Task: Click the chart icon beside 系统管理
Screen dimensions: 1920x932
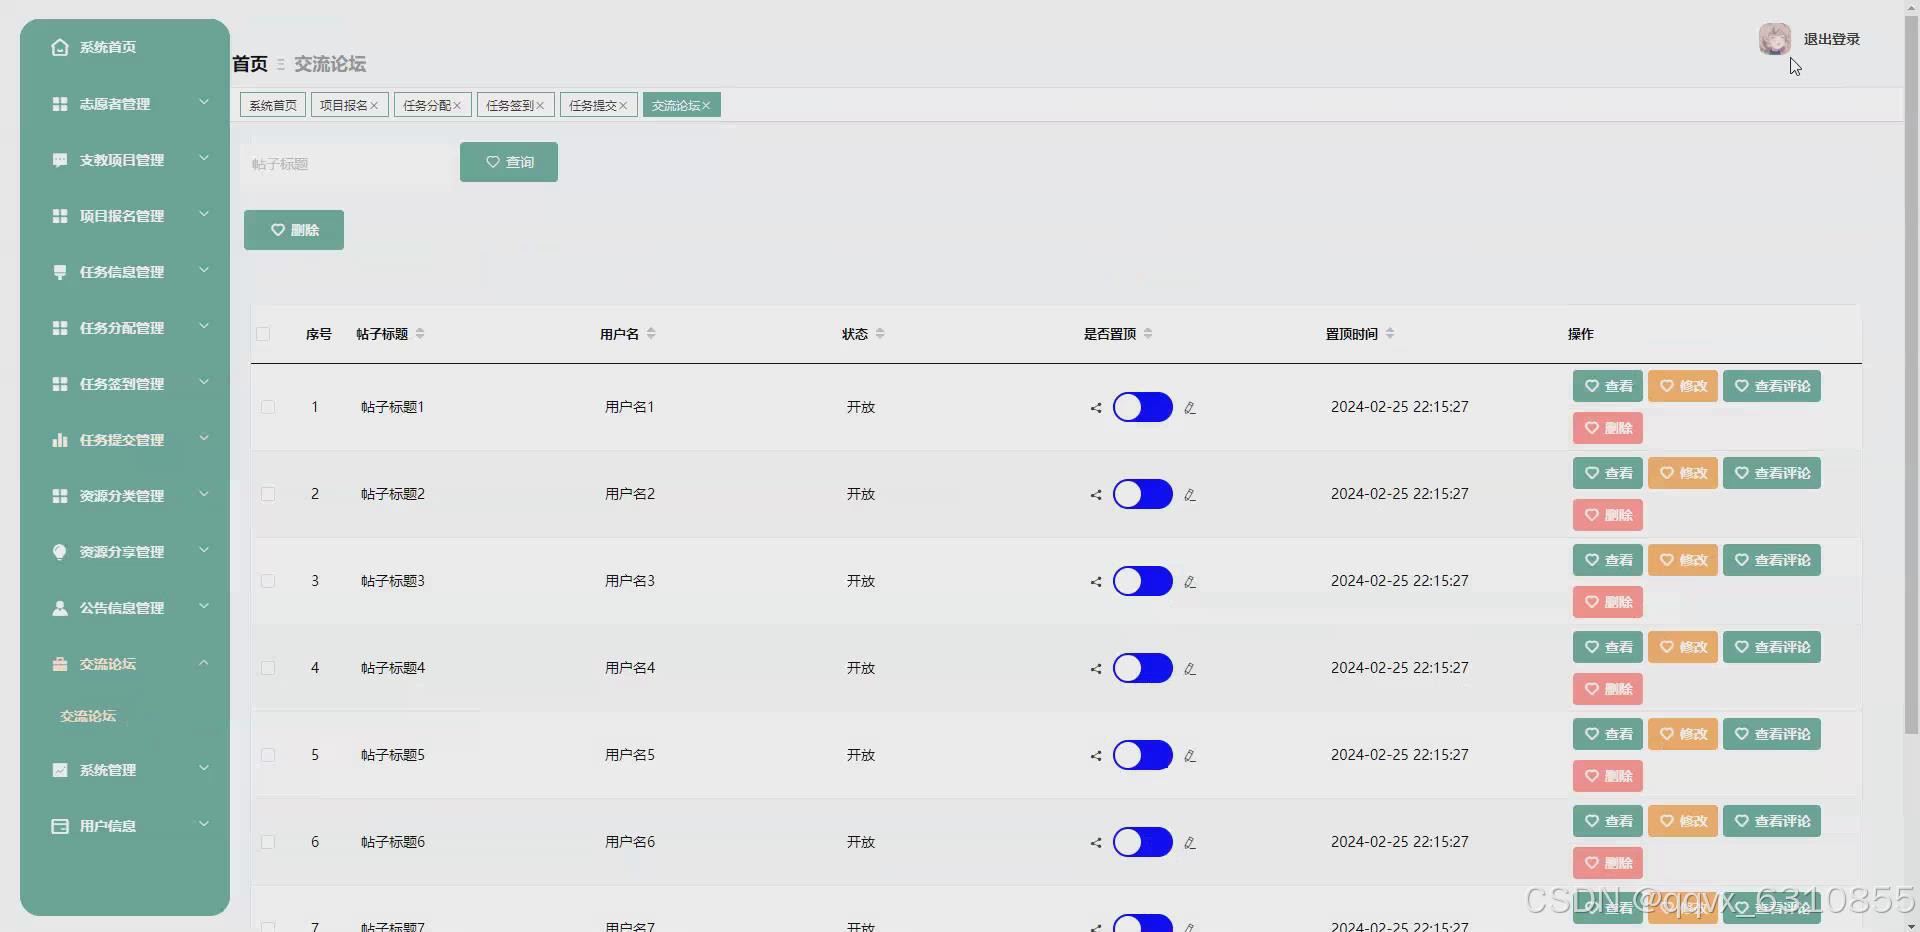Action: click(x=60, y=770)
